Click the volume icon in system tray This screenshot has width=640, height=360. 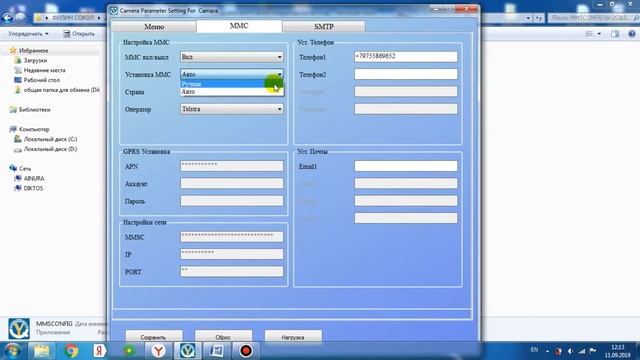[x=571, y=351]
